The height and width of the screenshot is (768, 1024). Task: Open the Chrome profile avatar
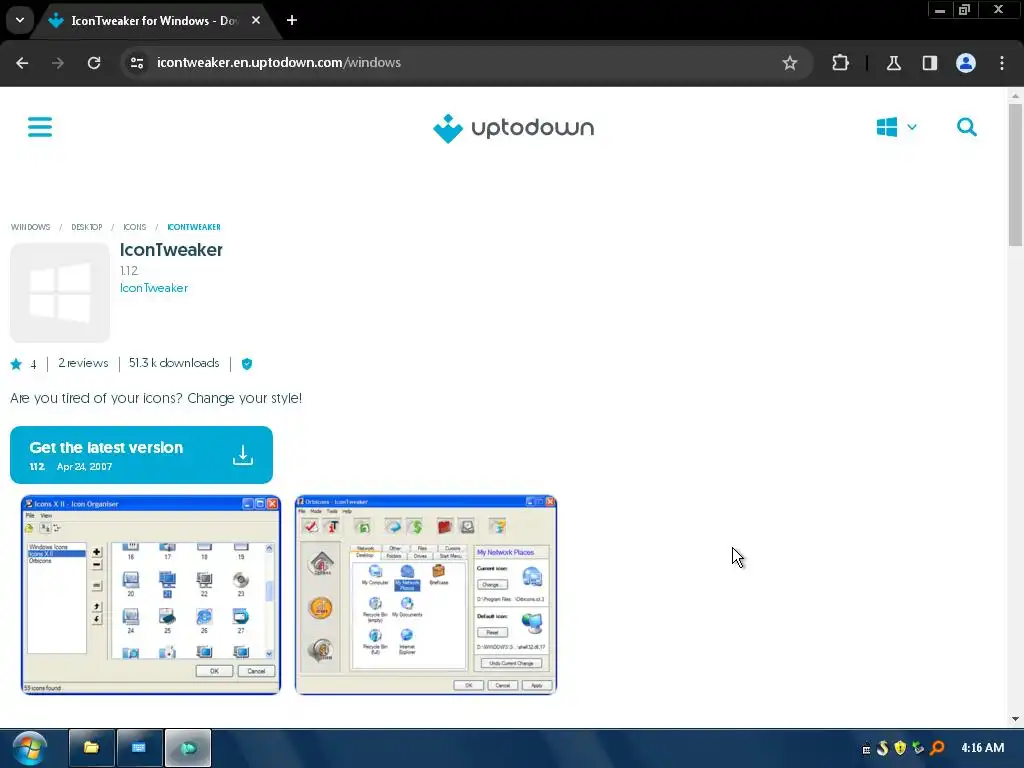(x=966, y=63)
